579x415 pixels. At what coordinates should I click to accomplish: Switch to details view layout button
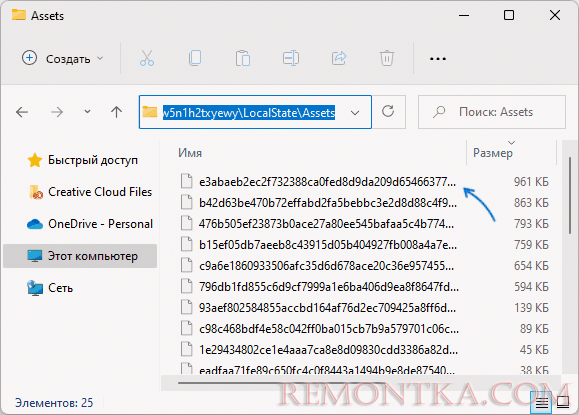(x=541, y=402)
